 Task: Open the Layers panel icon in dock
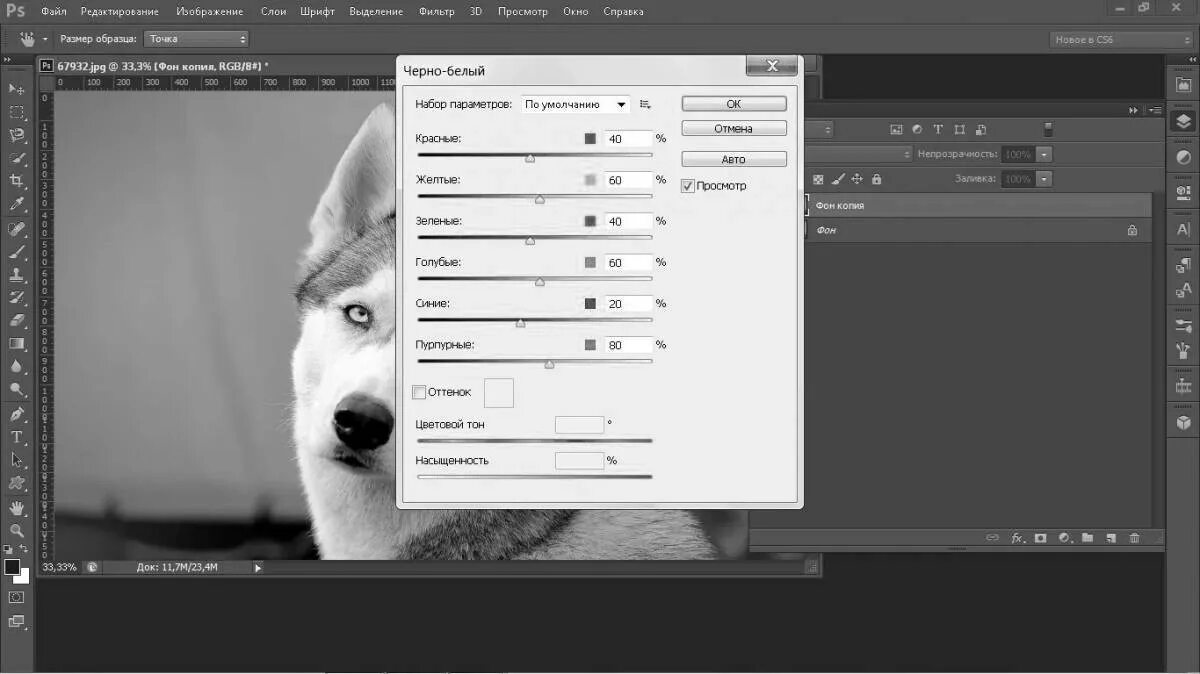pyautogui.click(x=1183, y=121)
